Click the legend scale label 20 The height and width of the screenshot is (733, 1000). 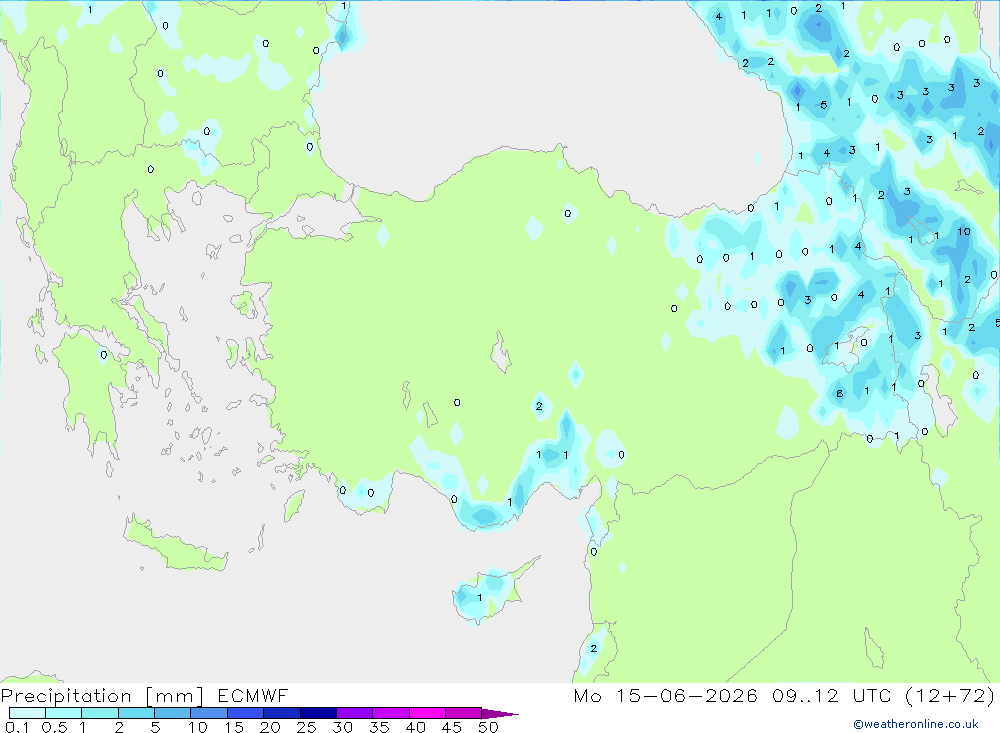click(x=270, y=727)
